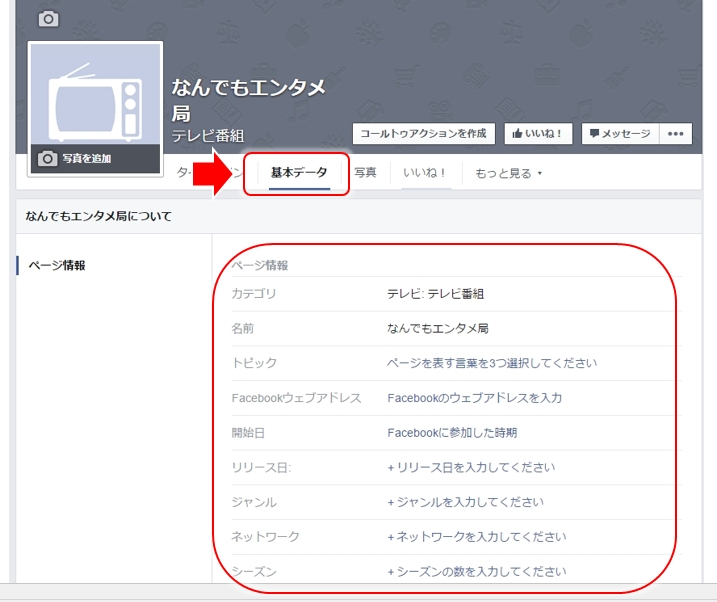Click the トピック row label

254,363
